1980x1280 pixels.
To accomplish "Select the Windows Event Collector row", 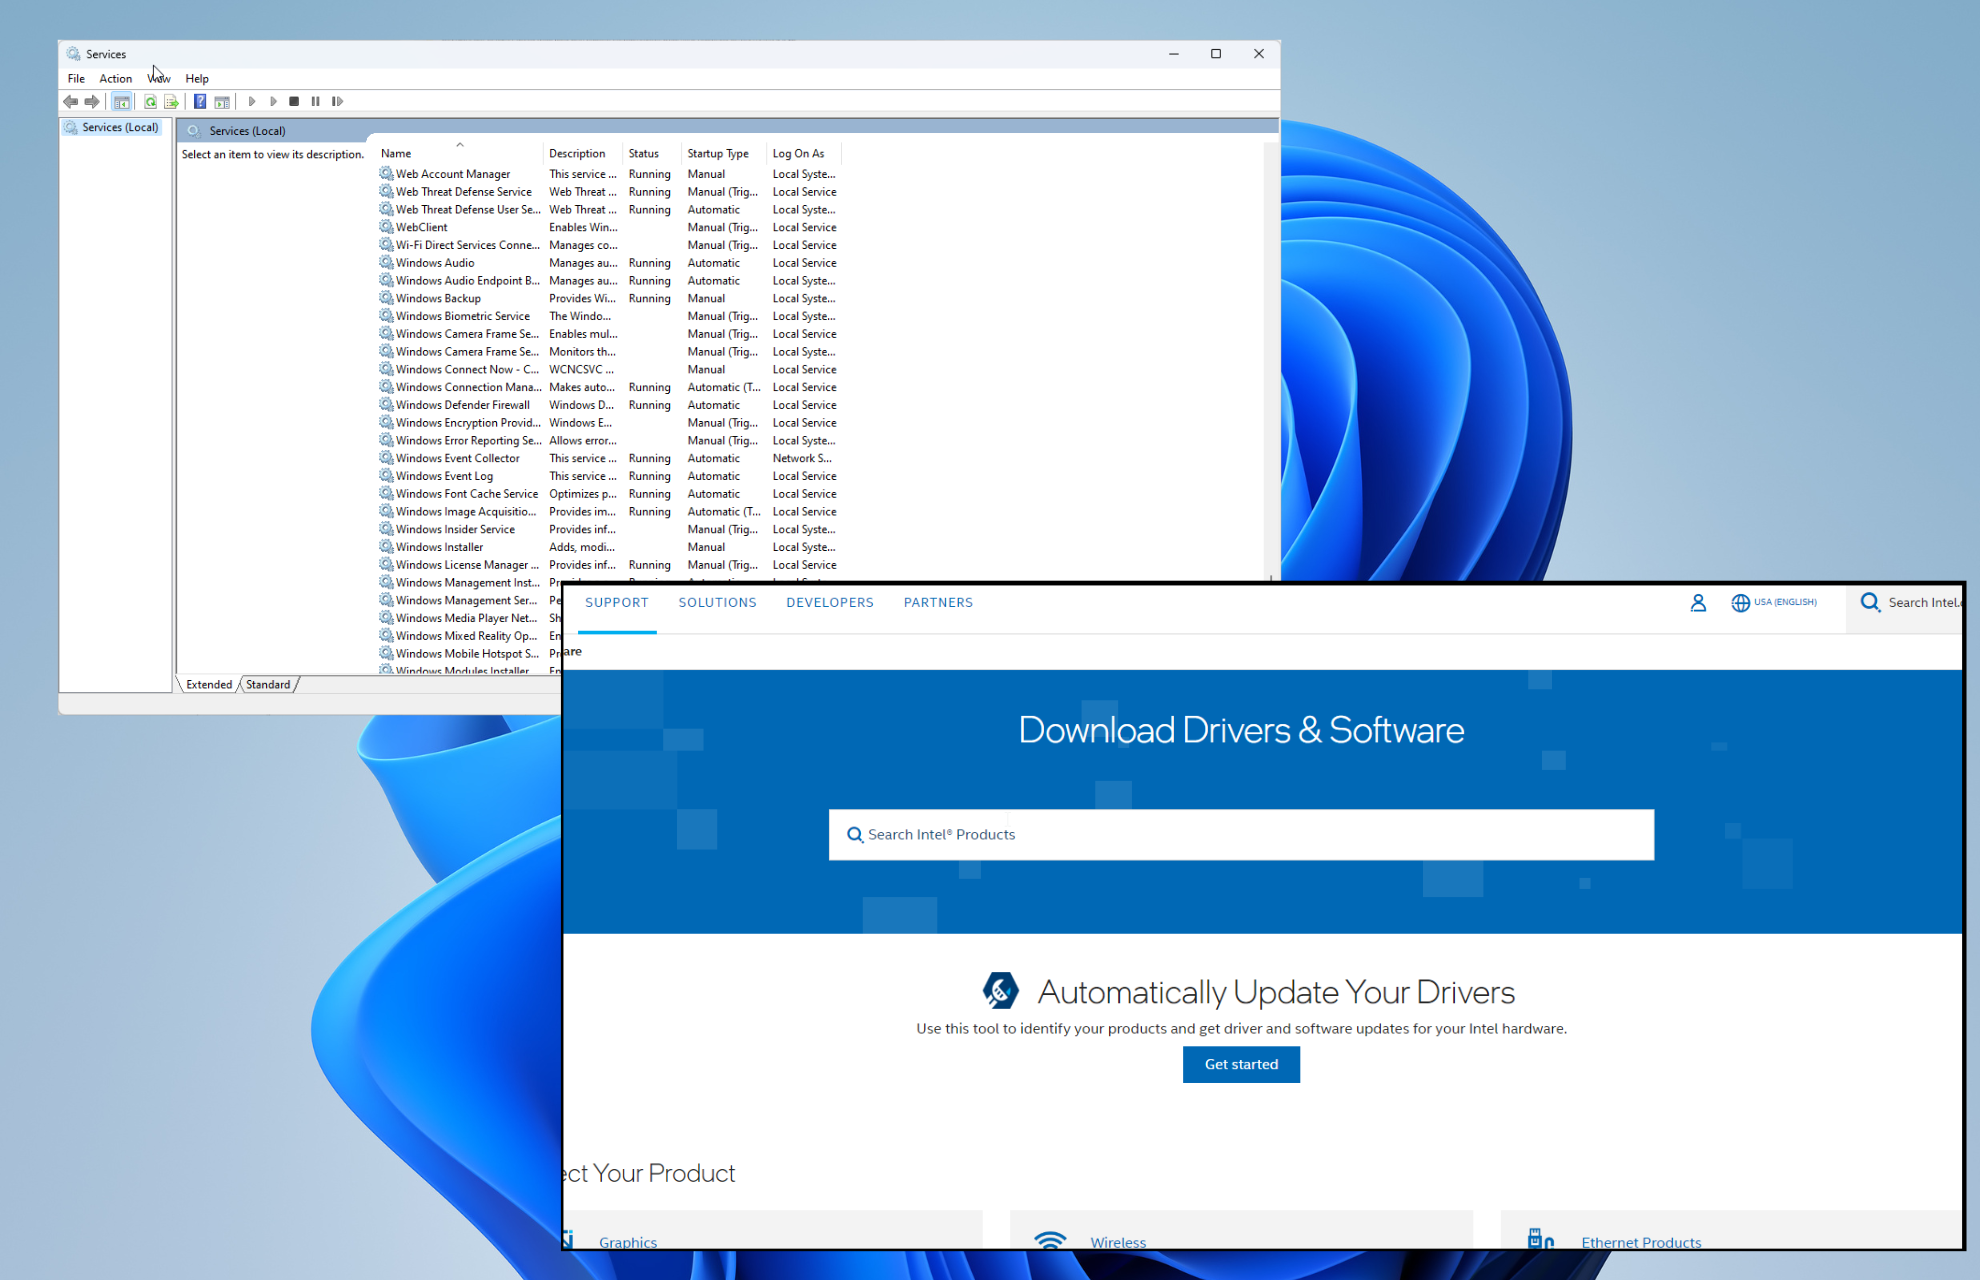I will [610, 458].
